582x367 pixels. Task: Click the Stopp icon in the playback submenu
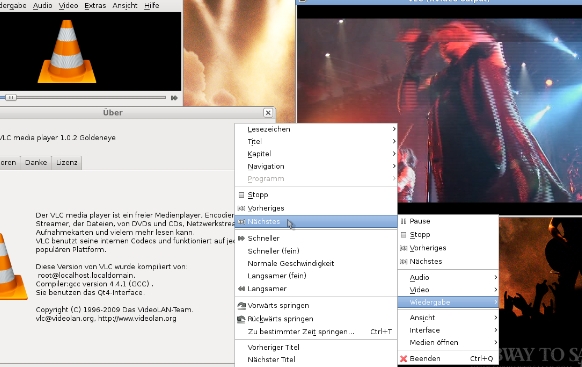point(241,195)
